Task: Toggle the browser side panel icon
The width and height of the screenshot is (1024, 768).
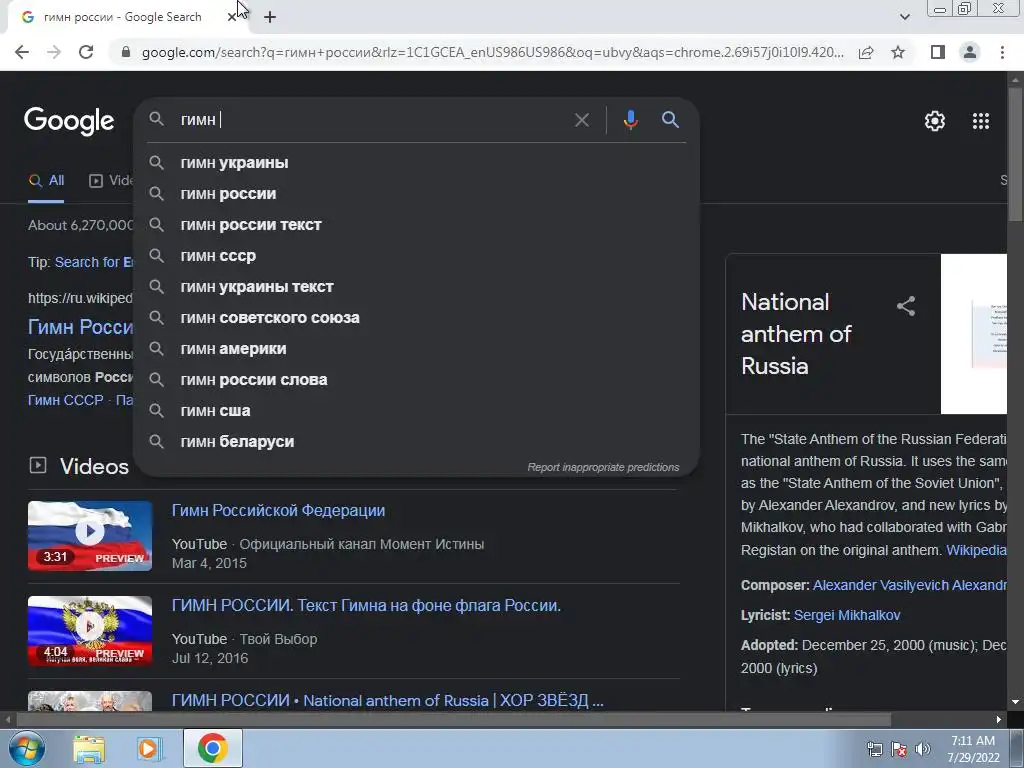Action: (938, 52)
